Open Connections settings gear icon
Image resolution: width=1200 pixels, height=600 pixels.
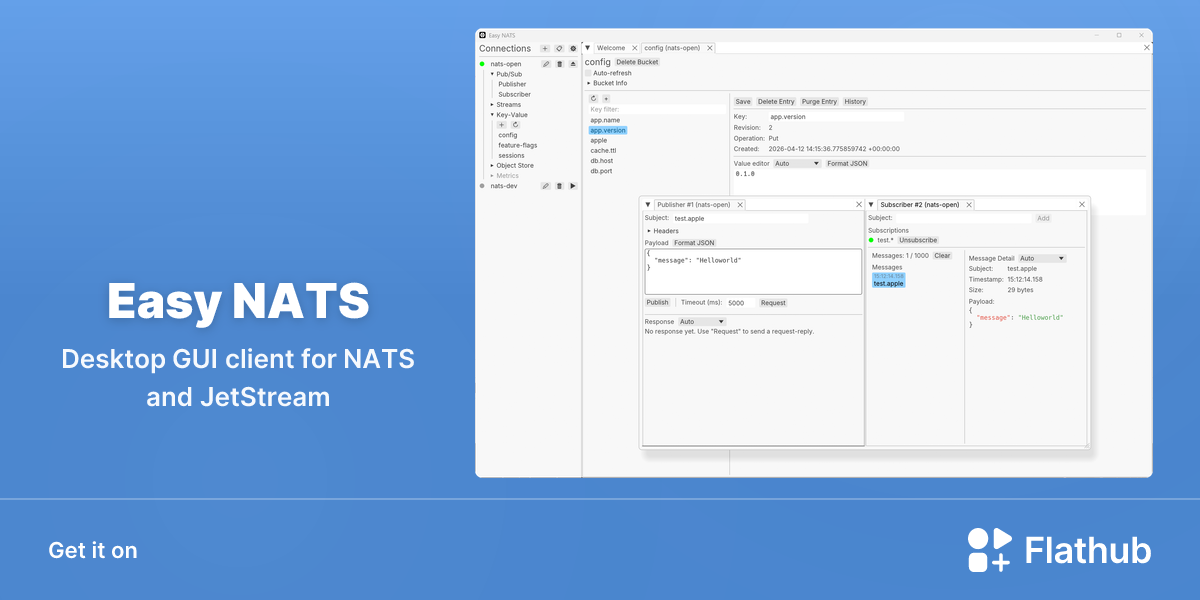[x=573, y=48]
